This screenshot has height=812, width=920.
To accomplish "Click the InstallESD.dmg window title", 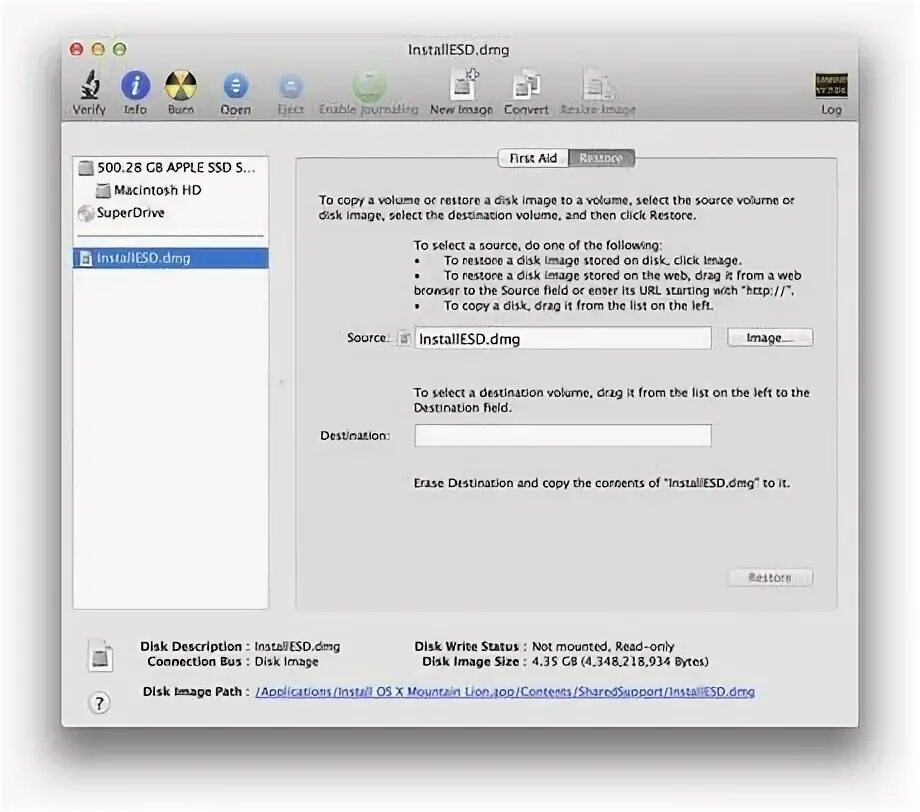I will point(459,50).
